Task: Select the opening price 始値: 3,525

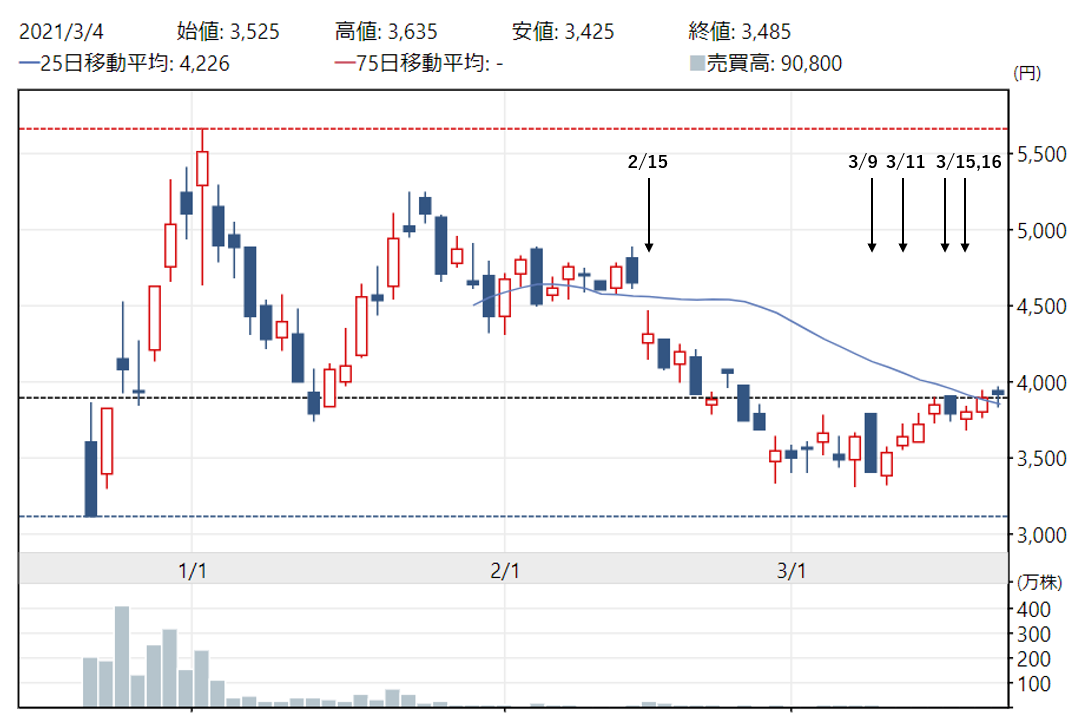Action: (228, 31)
